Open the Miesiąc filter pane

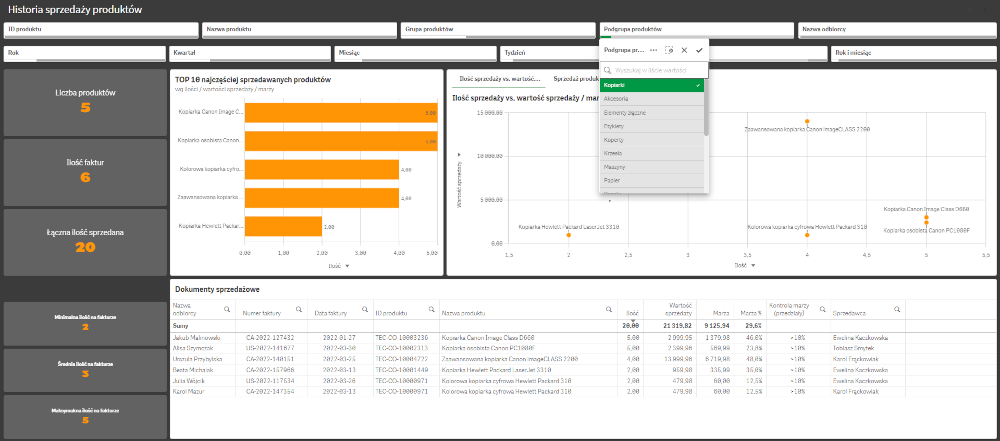pos(415,54)
